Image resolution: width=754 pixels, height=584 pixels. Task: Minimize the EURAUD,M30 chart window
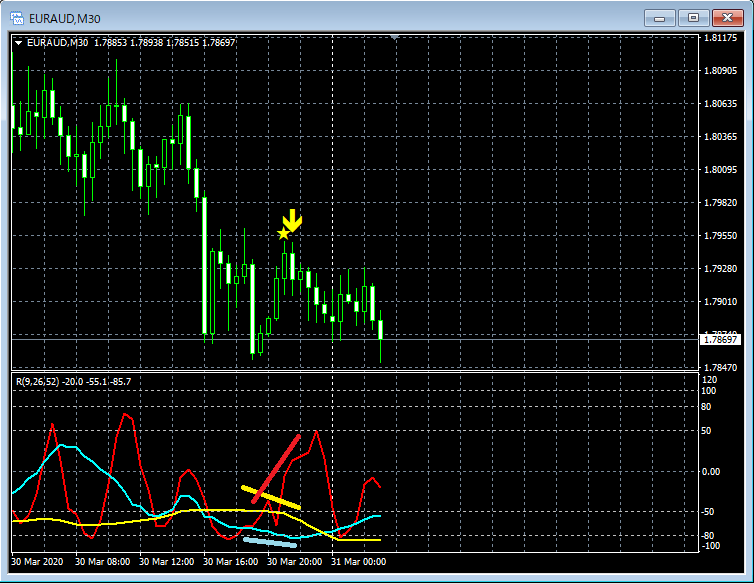[660, 18]
